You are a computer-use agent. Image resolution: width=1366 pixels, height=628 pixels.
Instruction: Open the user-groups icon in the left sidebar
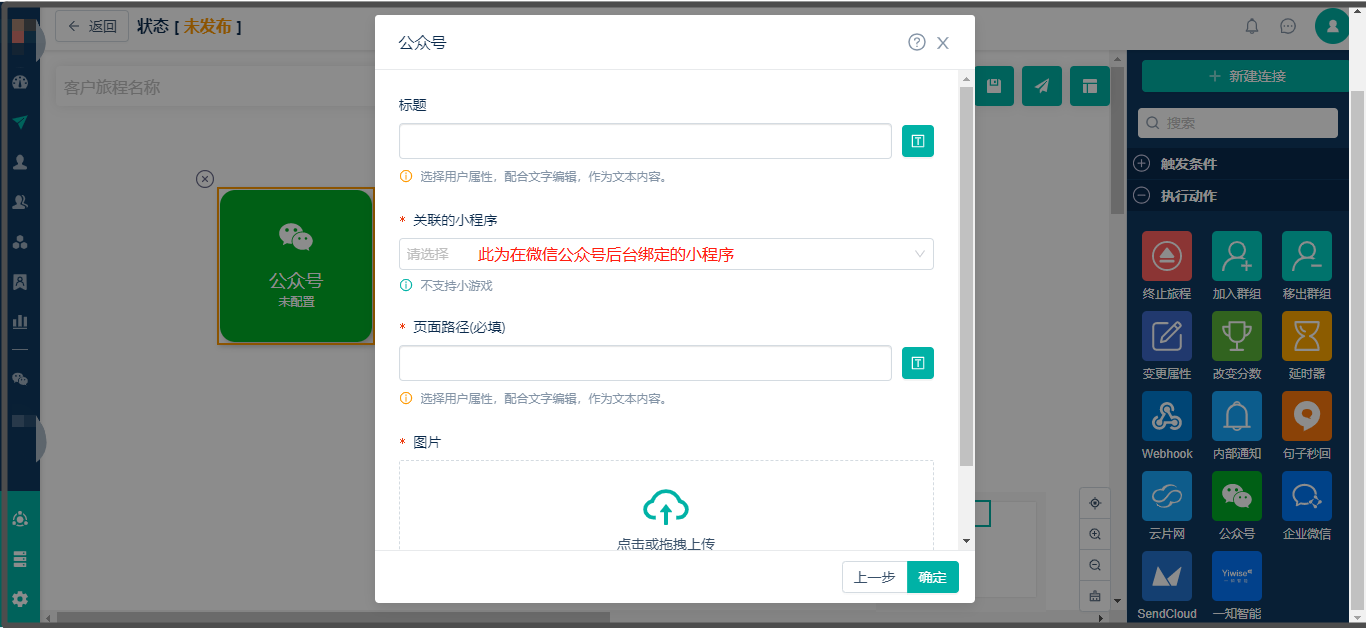coord(20,202)
